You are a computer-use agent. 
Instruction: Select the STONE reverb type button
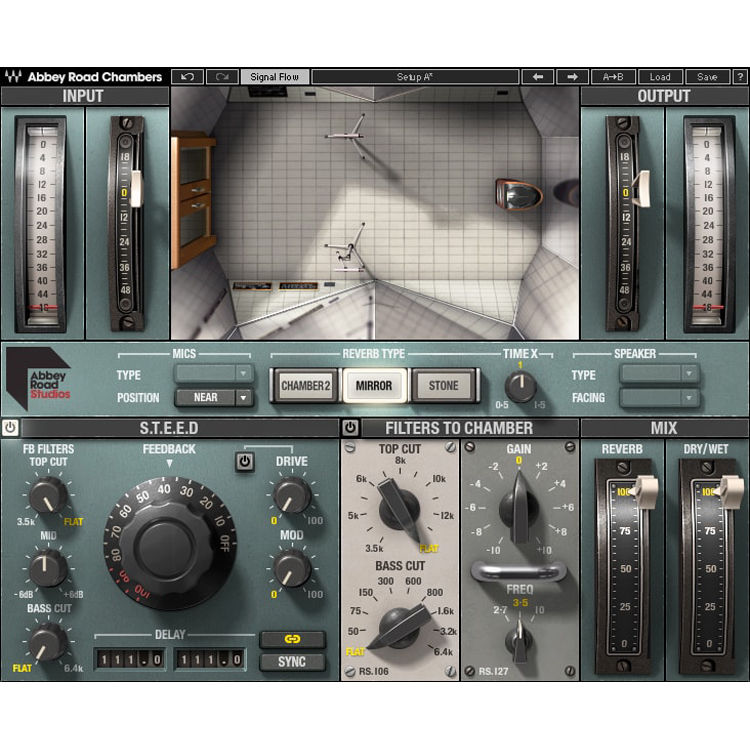coord(443,385)
